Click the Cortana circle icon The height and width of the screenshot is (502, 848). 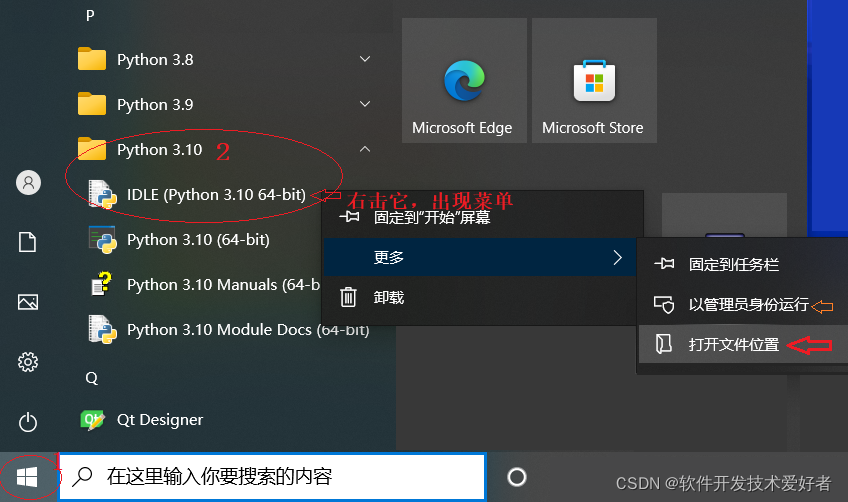[516, 477]
